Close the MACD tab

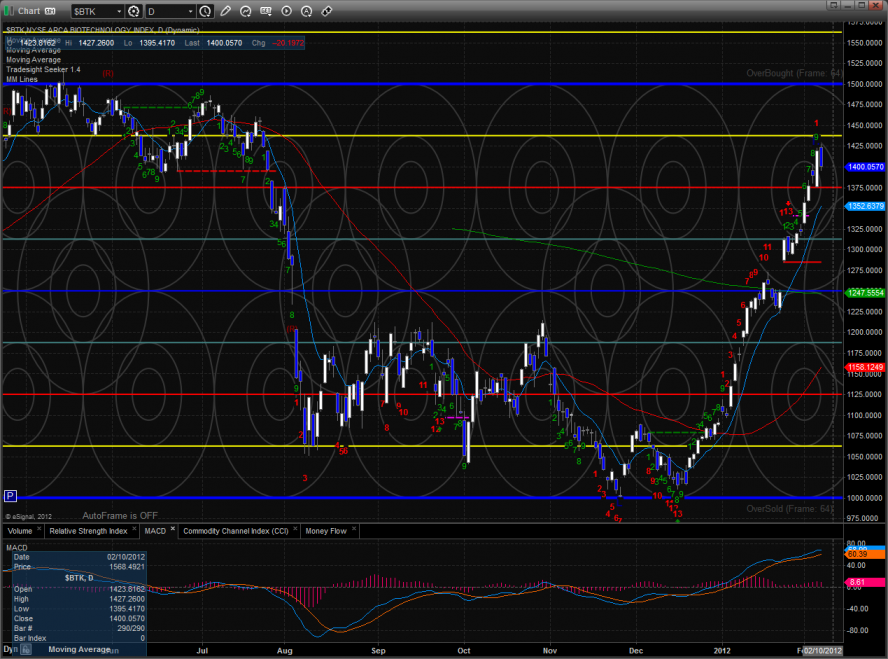tap(173, 529)
